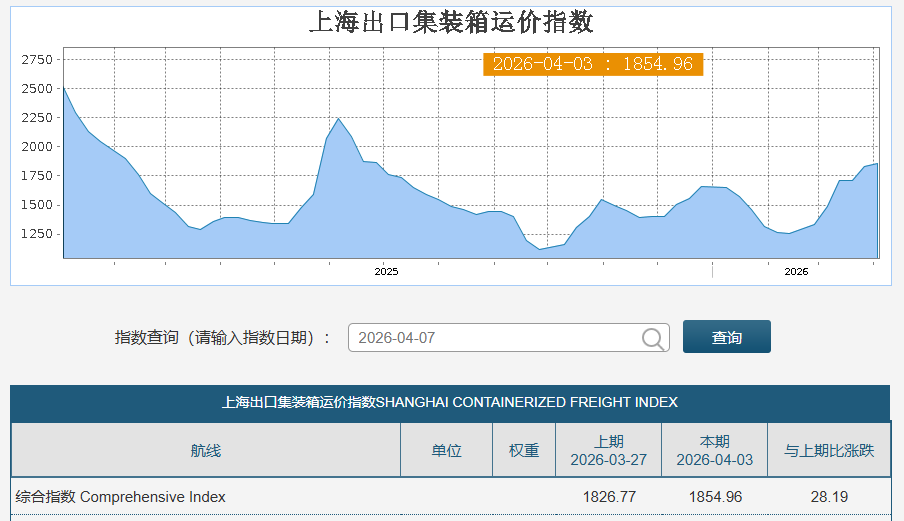
Task: Click the 本期 2026-04-03 column header
Action: pos(714,450)
